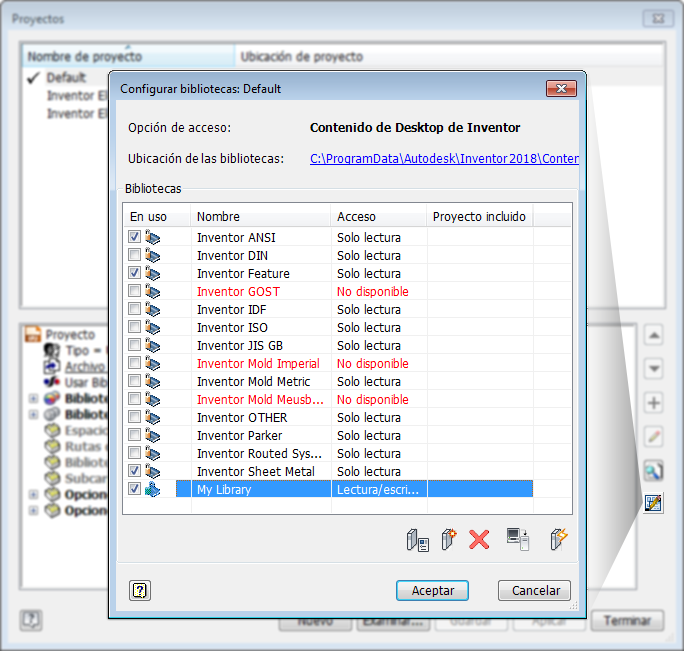Expand the first Opcion node in the Proyectos tree
Image resolution: width=684 pixels, height=651 pixels.
click(33, 494)
